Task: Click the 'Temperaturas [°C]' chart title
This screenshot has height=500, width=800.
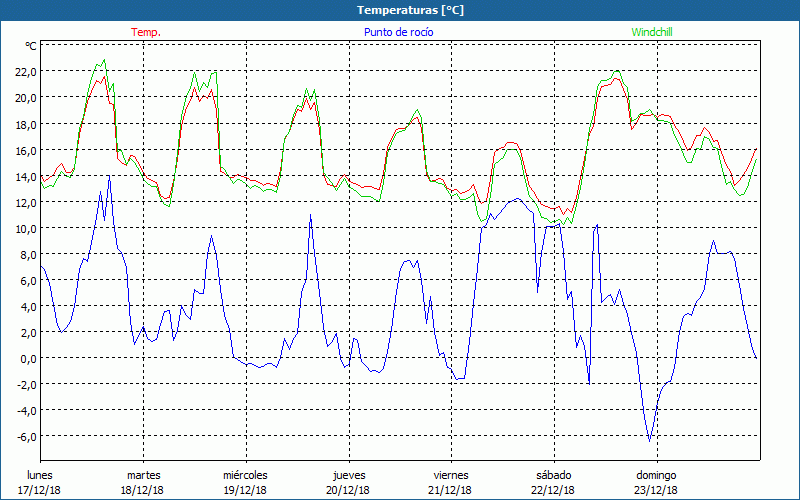Action: point(410,10)
